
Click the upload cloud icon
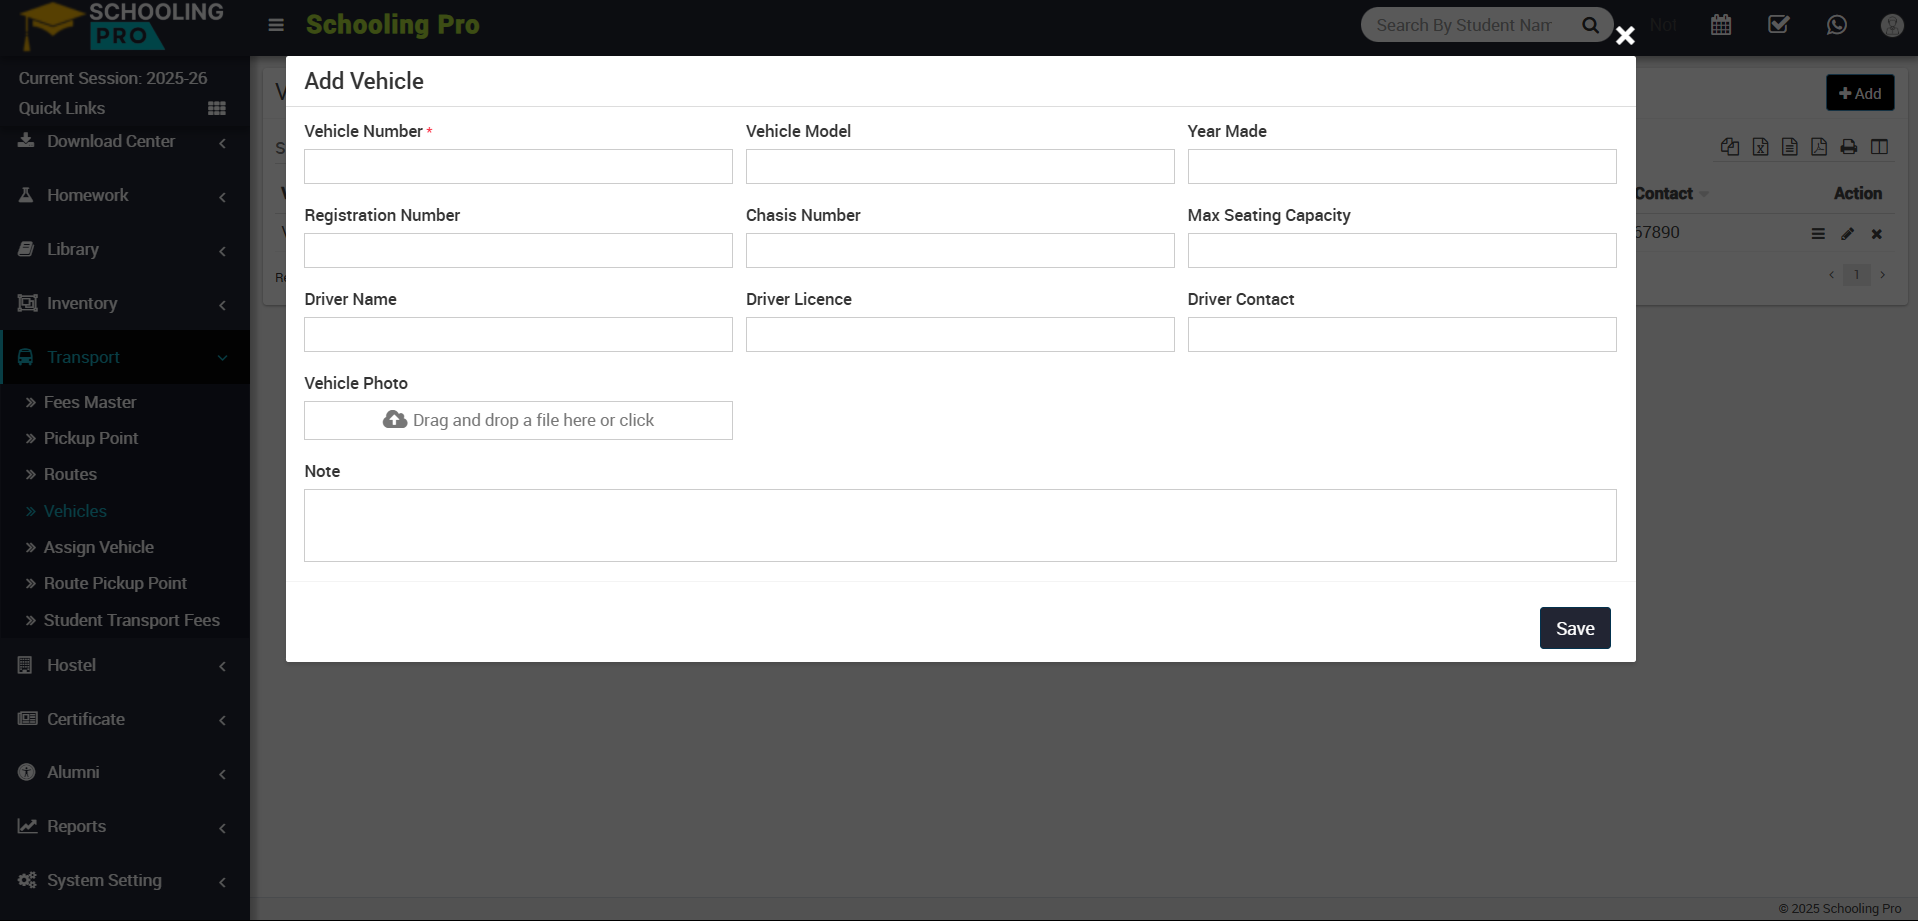point(395,420)
